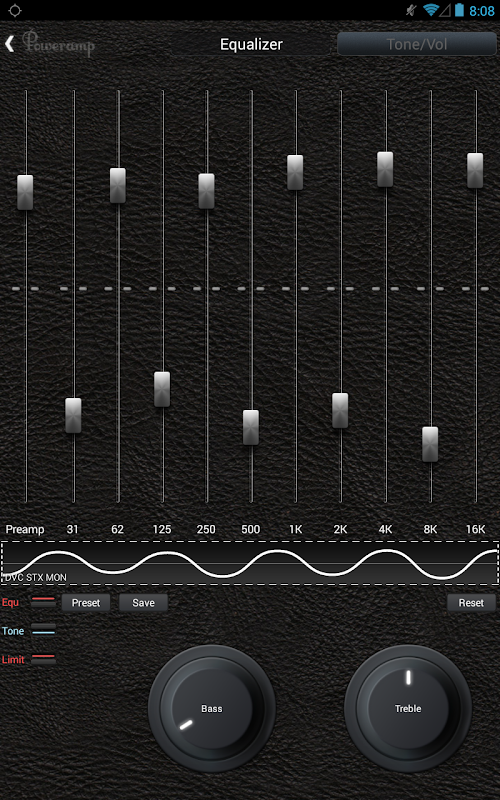Toggle the Tone switch
Screen dimensions: 500x800
(43, 631)
